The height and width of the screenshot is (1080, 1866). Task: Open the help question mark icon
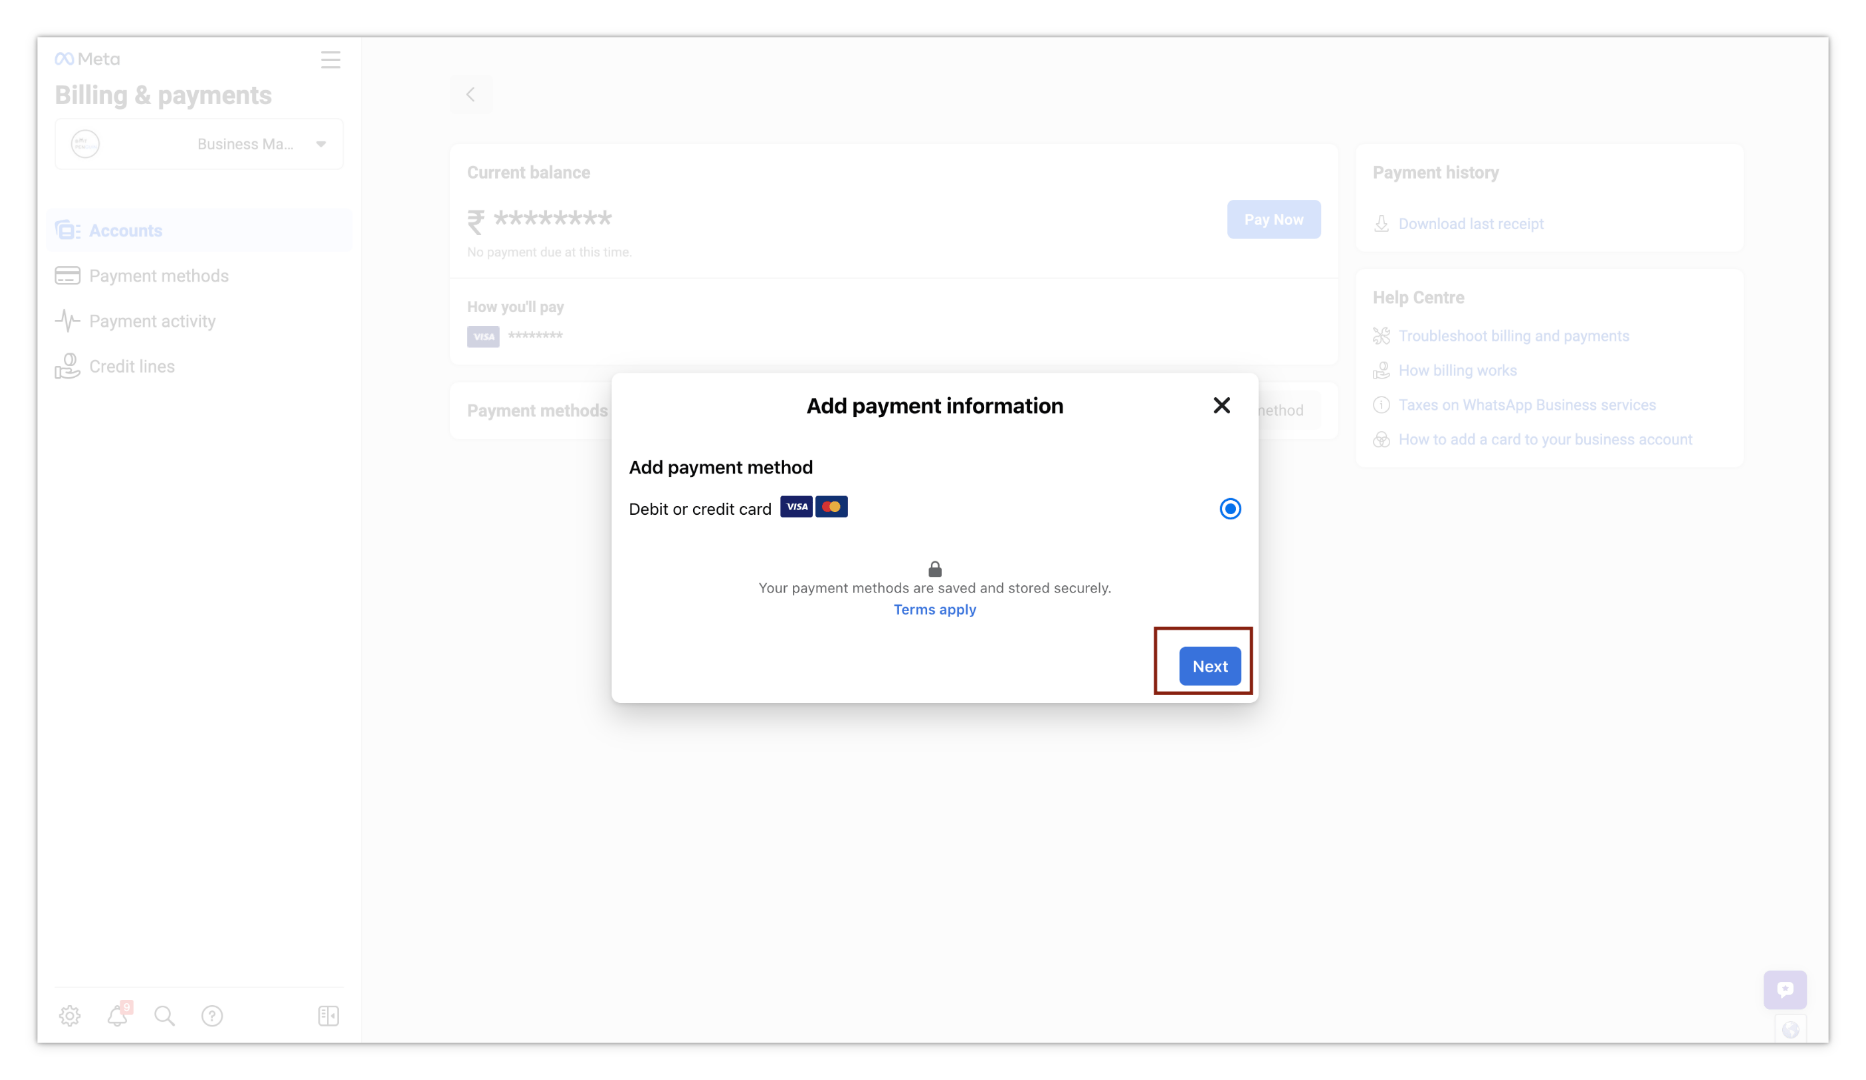pos(212,1016)
